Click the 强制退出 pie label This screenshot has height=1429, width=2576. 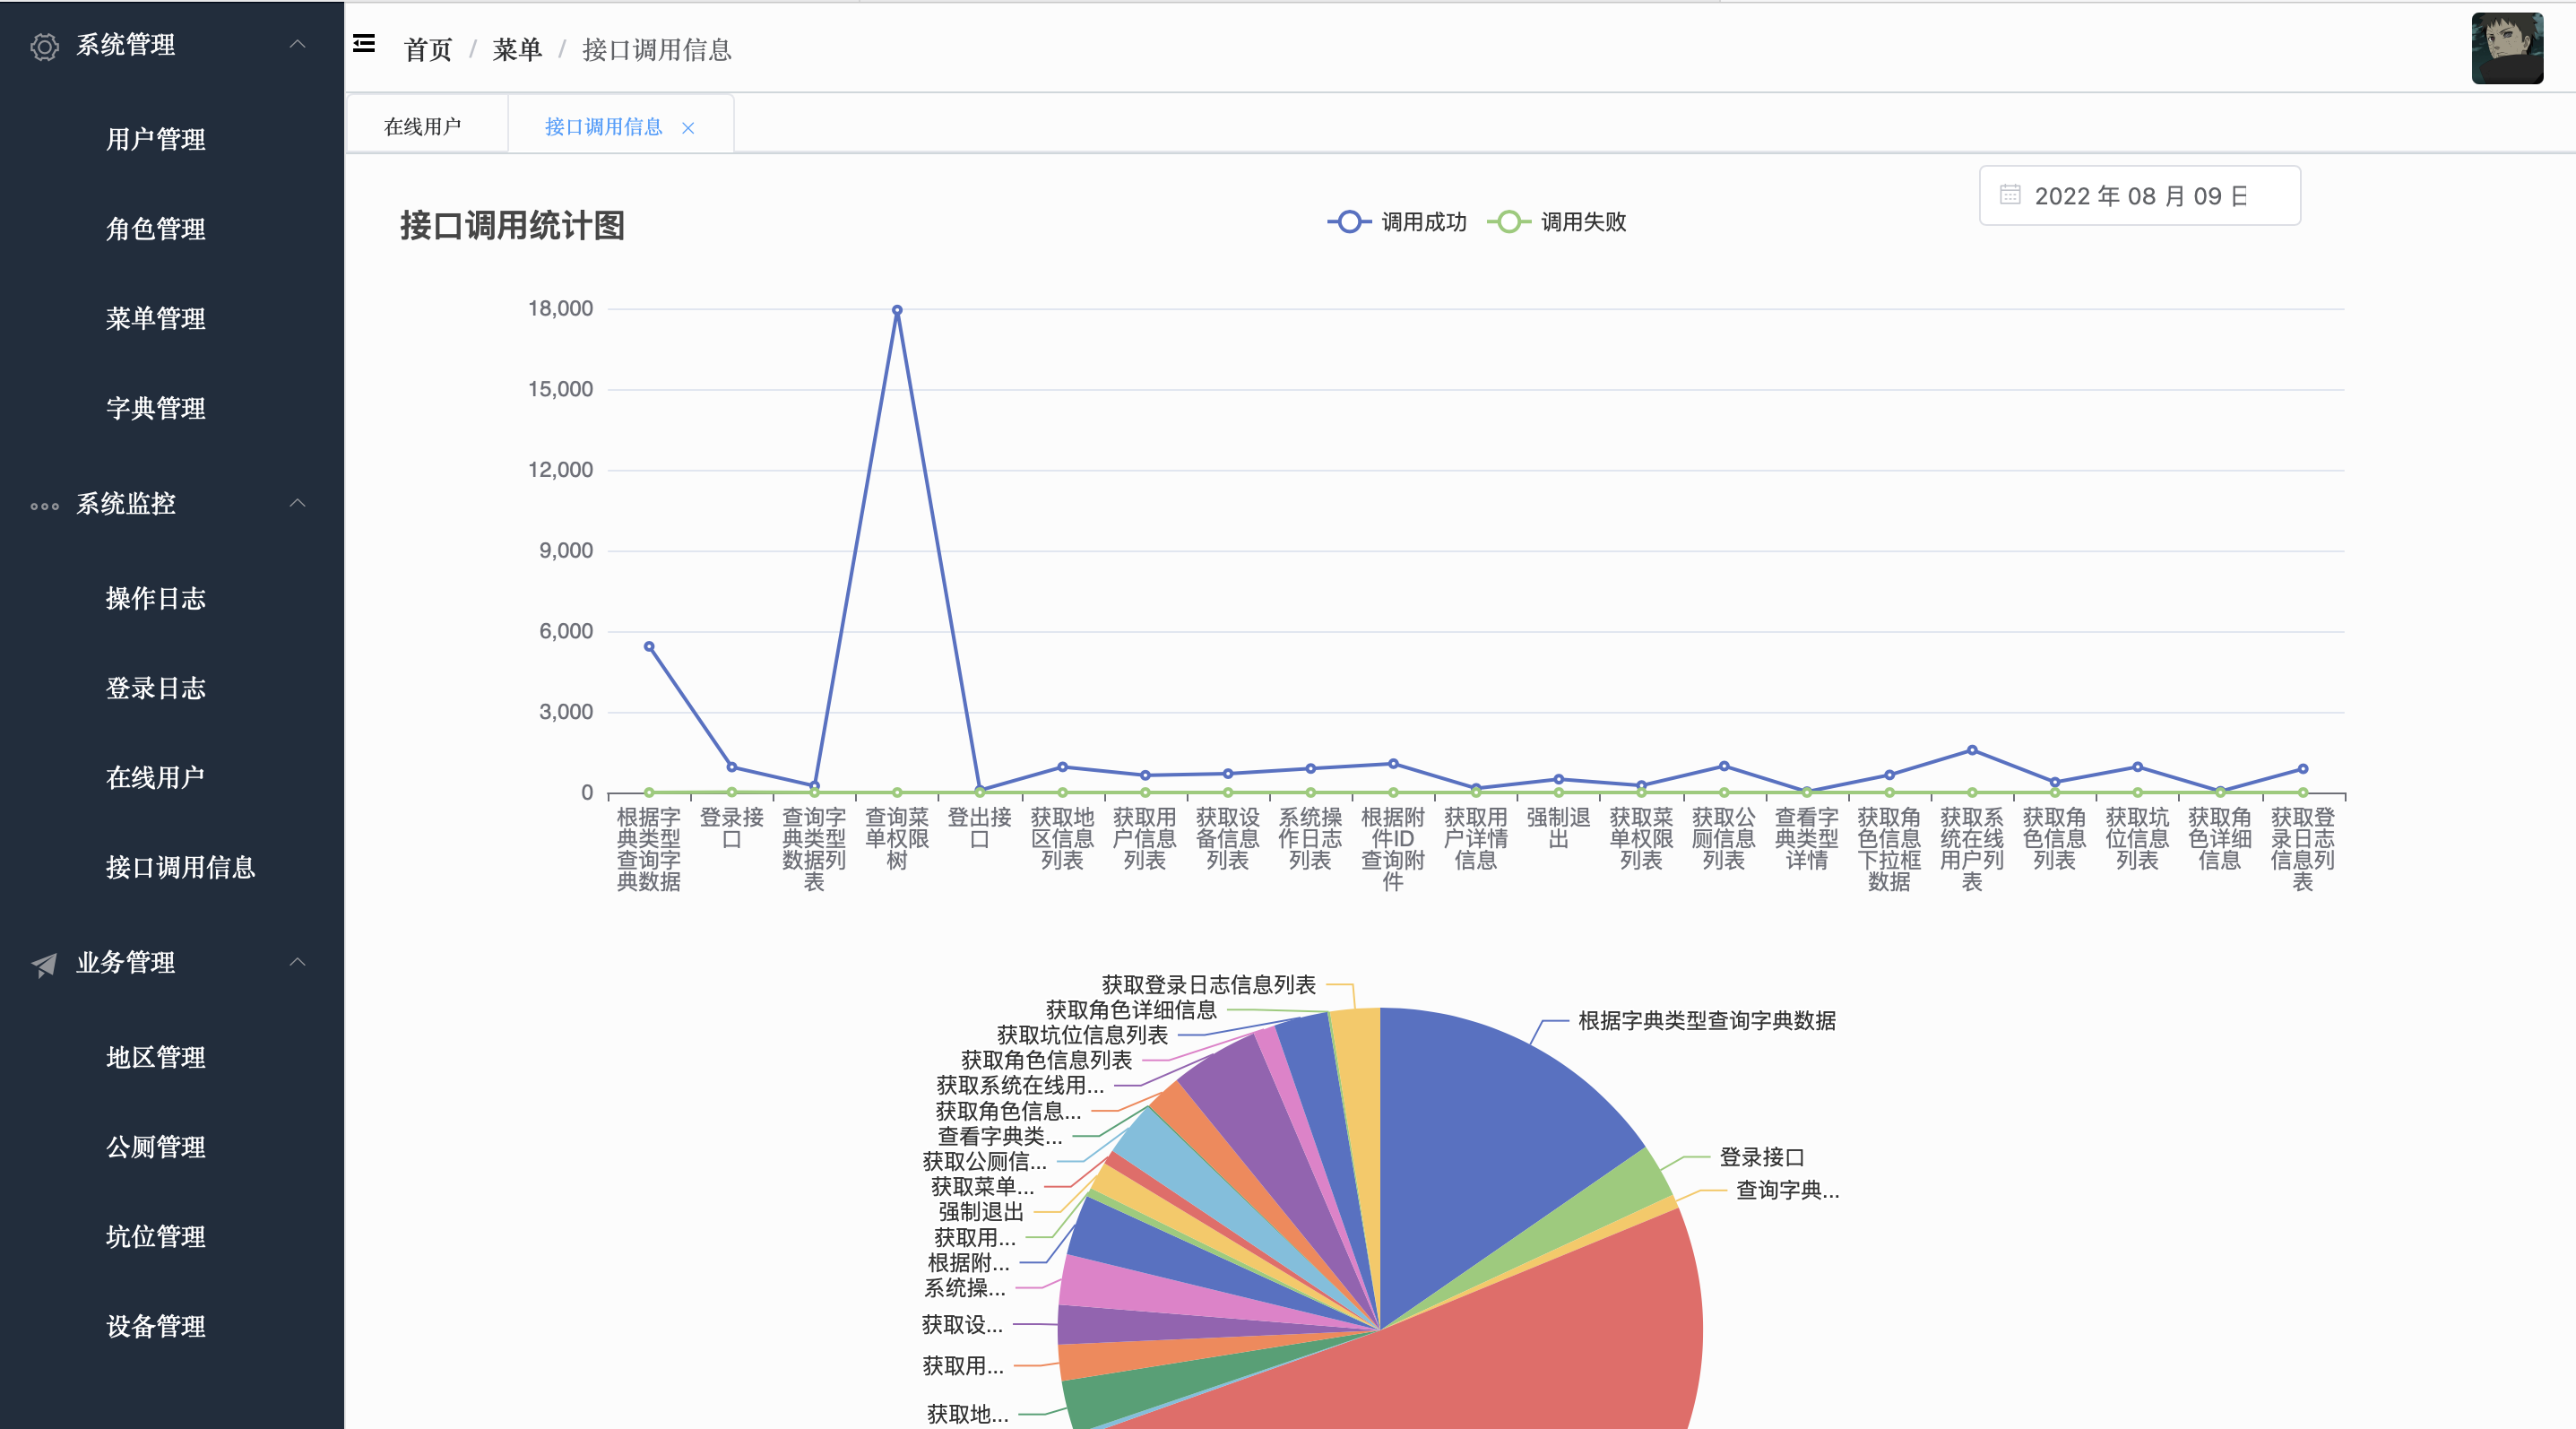click(x=981, y=1211)
